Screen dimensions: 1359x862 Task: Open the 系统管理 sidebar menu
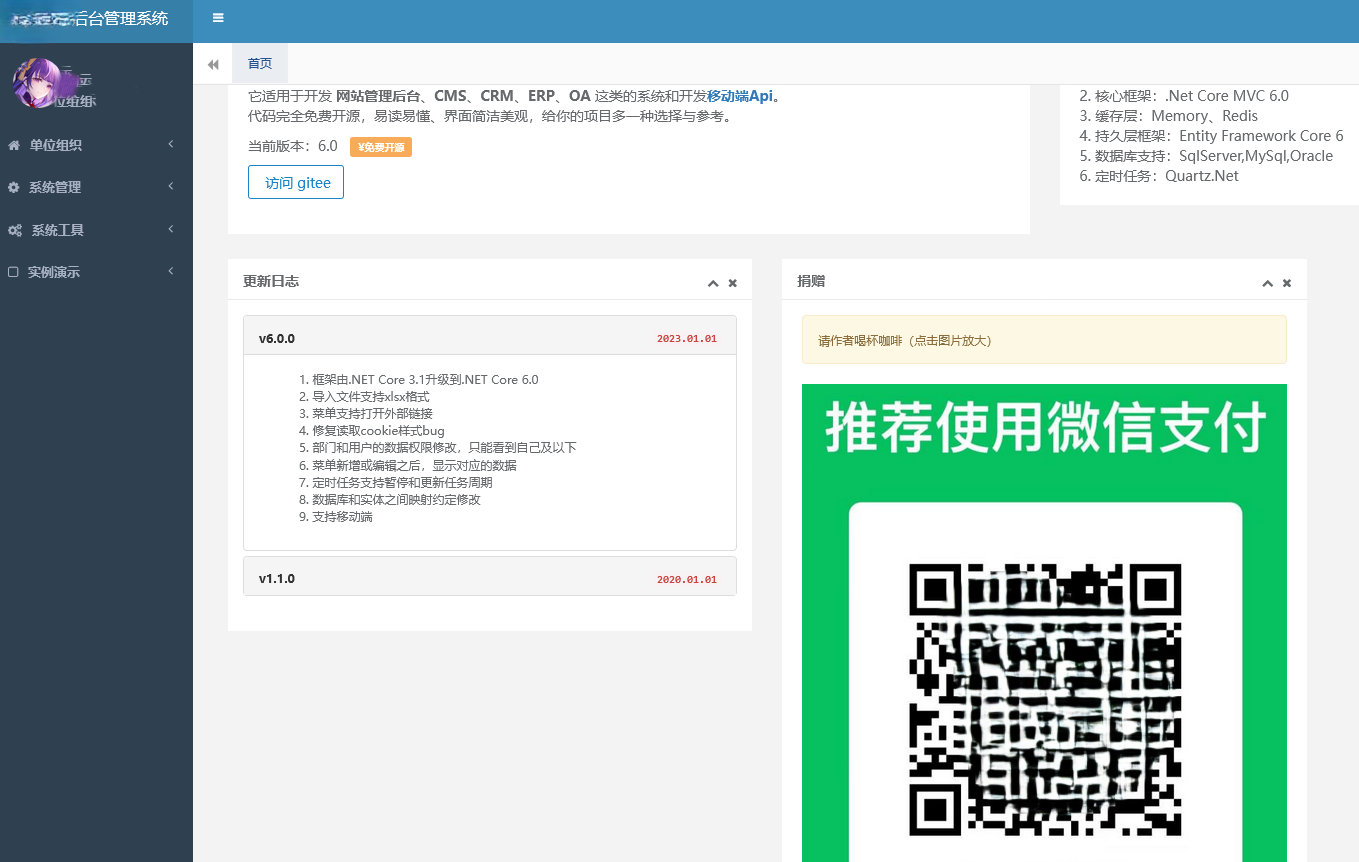pos(96,187)
